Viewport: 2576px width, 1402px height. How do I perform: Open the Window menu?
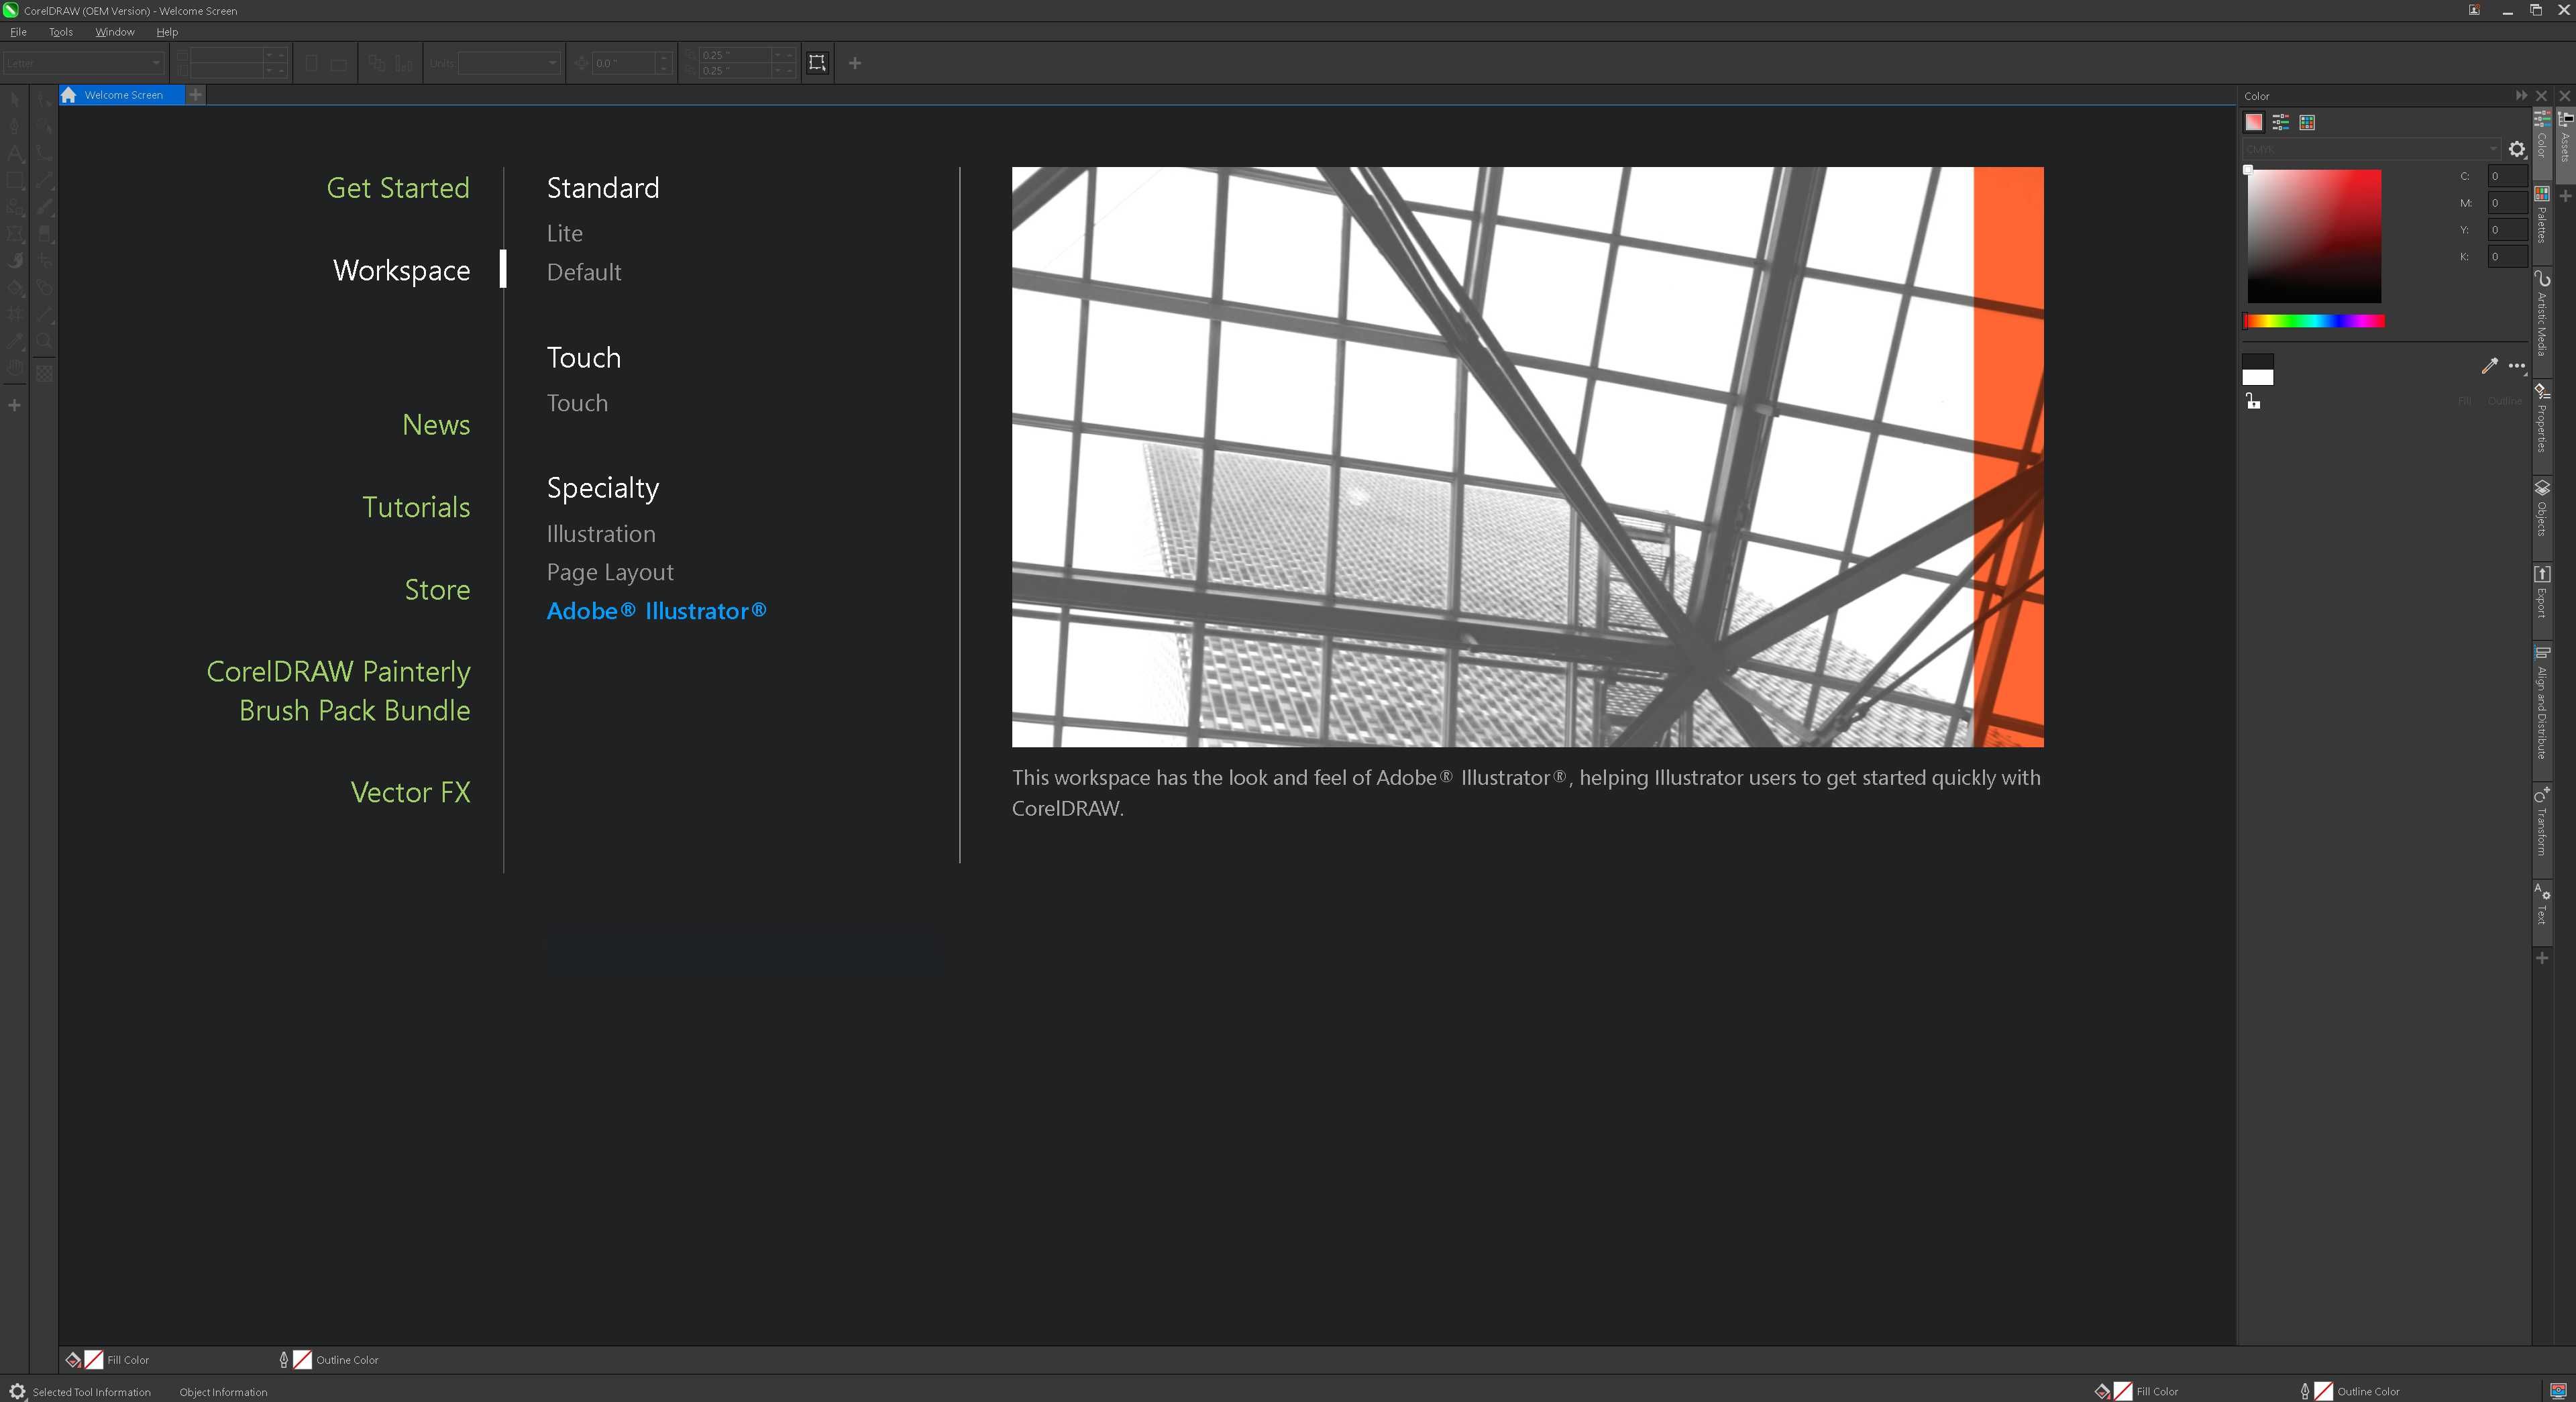114,32
